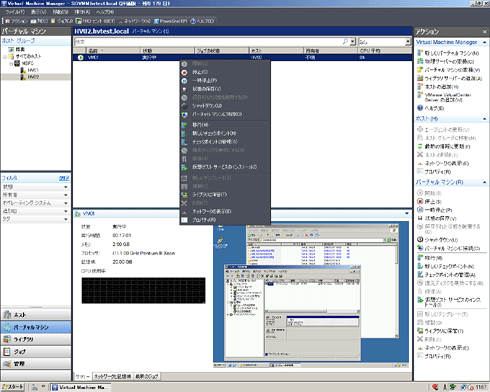Click the Stop icon in Actions pane VM section
Image resolution: width=490 pixels, height=392 pixels.
pyautogui.click(x=420, y=201)
